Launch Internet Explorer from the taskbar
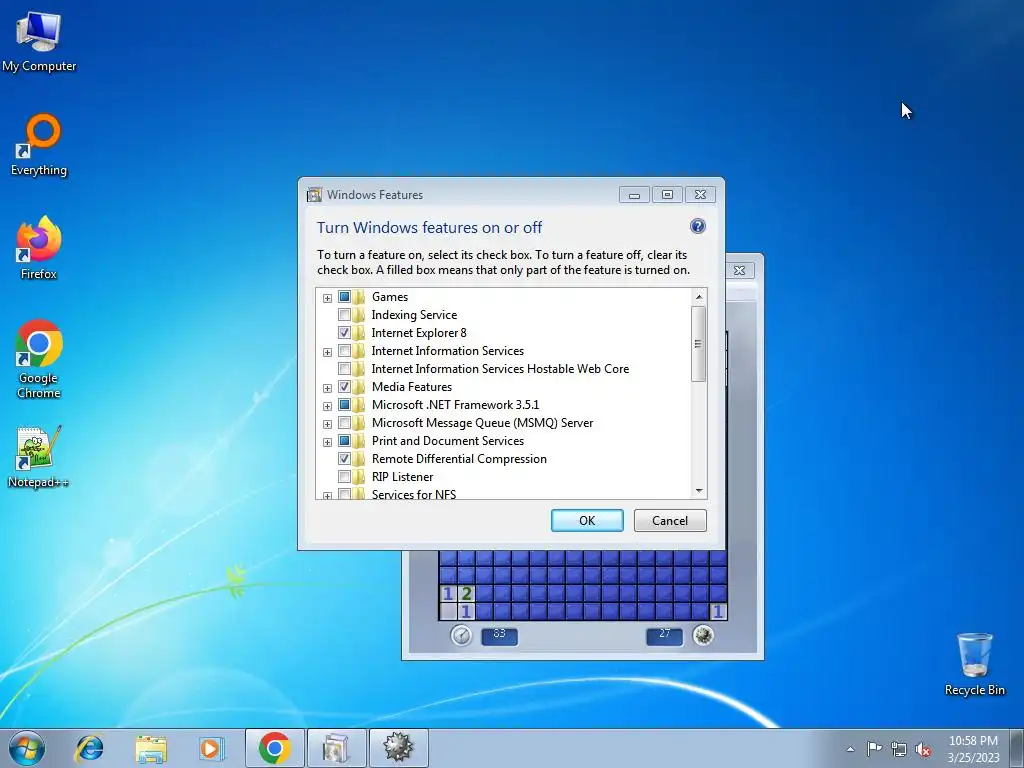The width and height of the screenshot is (1024, 768). [89, 748]
